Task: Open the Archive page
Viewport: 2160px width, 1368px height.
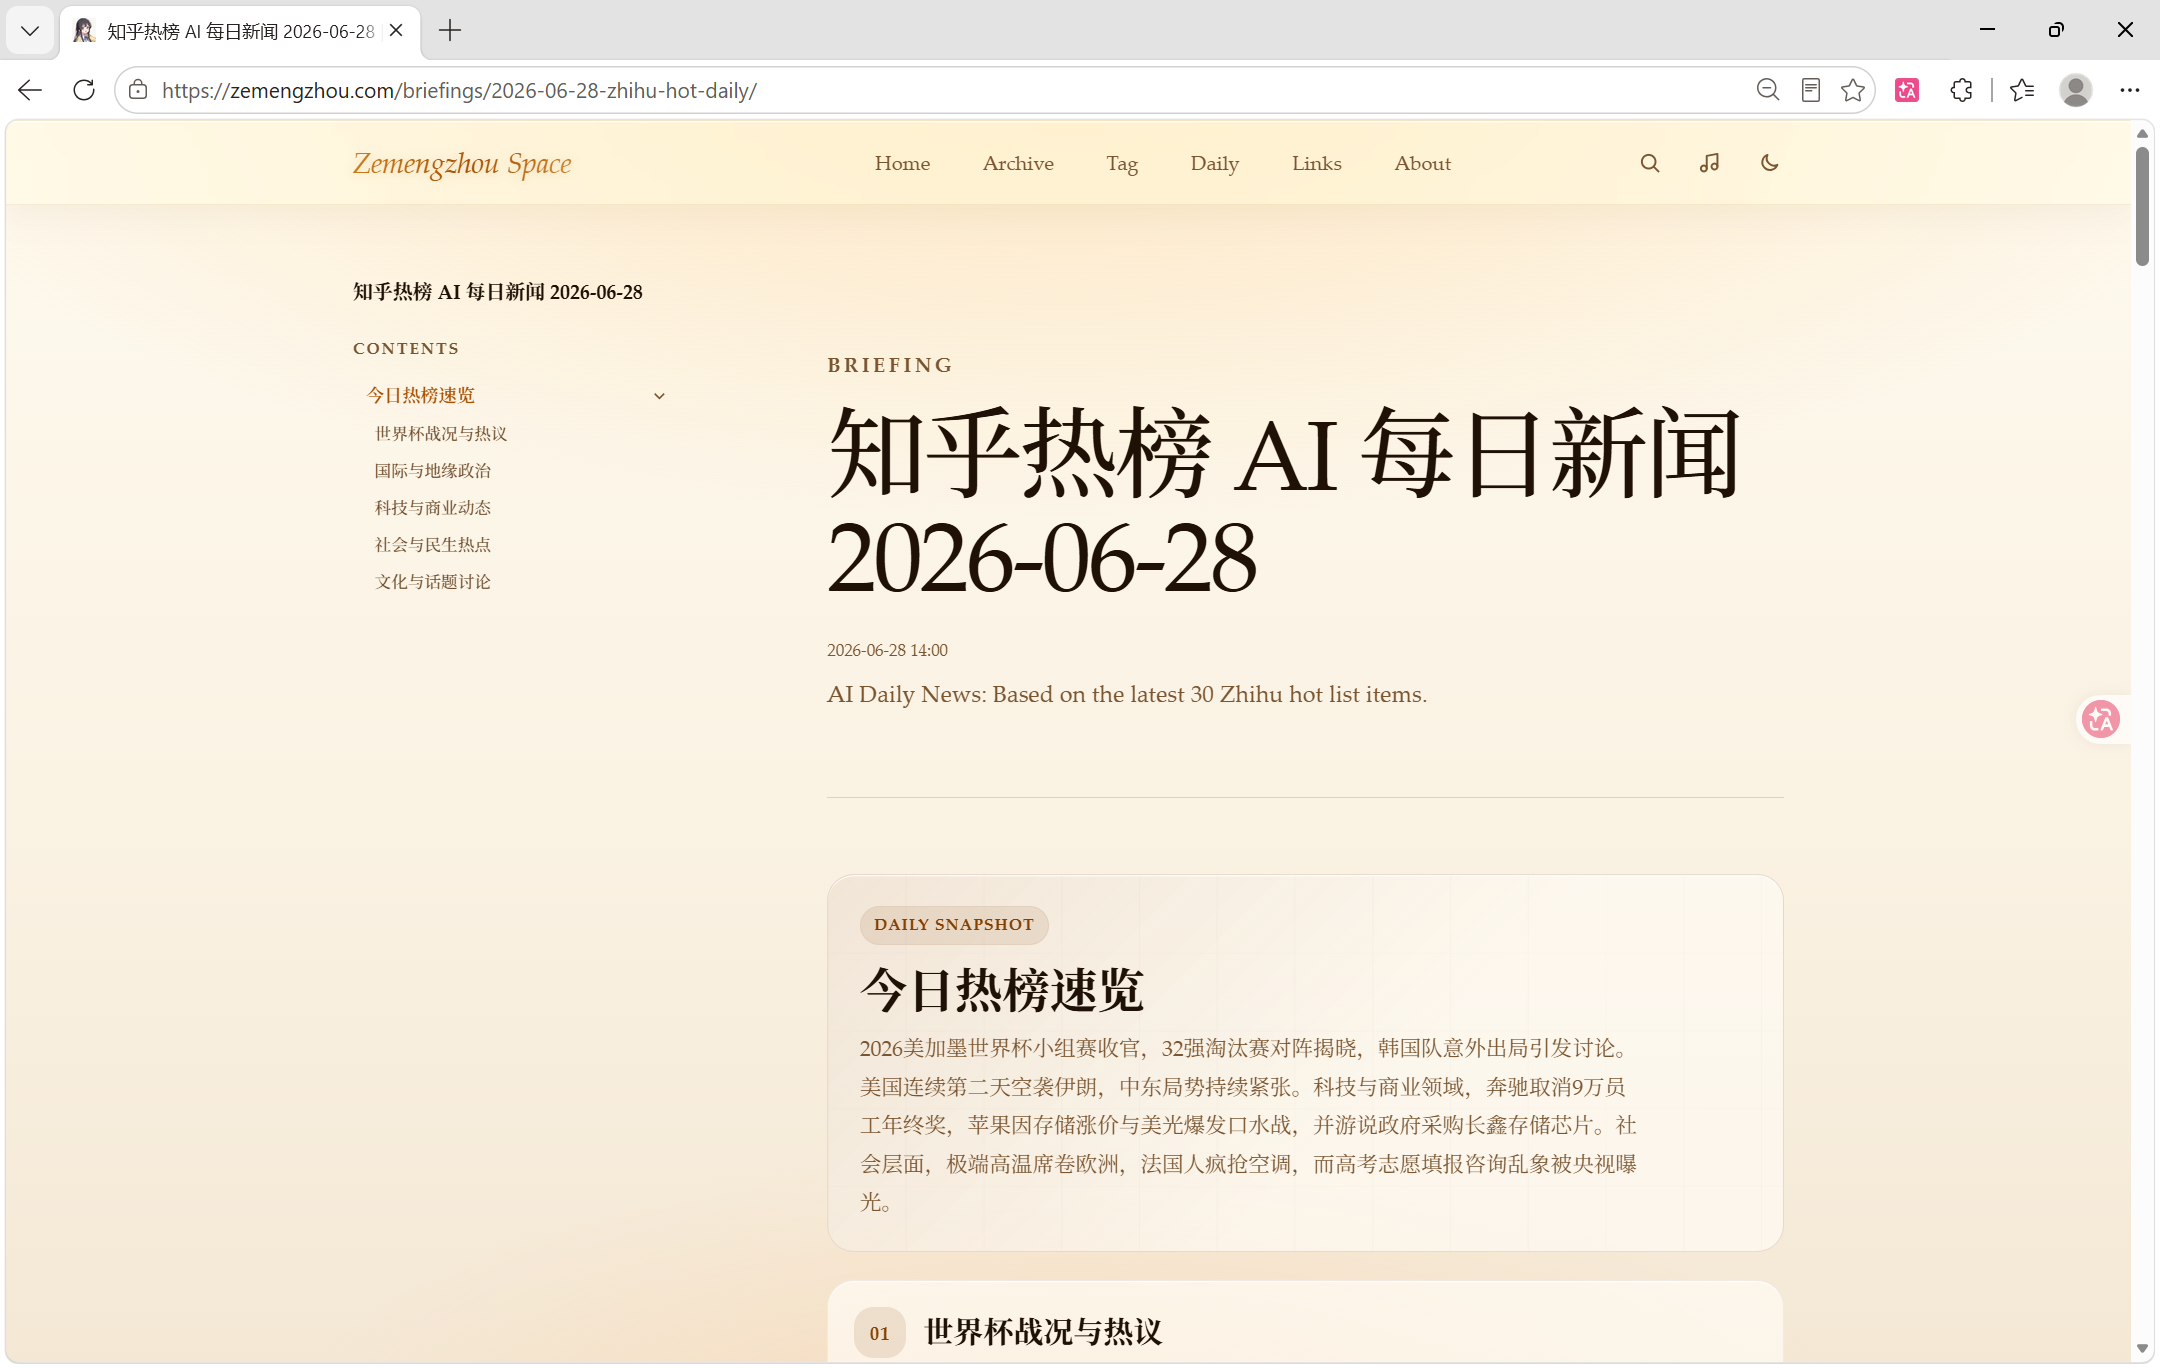Action: tap(1018, 163)
